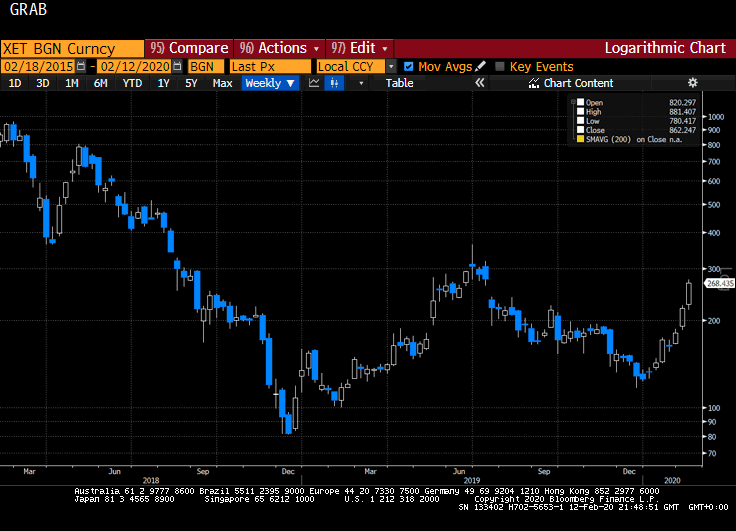
Task: Click the GRAB command text
Action: tap(28, 9)
